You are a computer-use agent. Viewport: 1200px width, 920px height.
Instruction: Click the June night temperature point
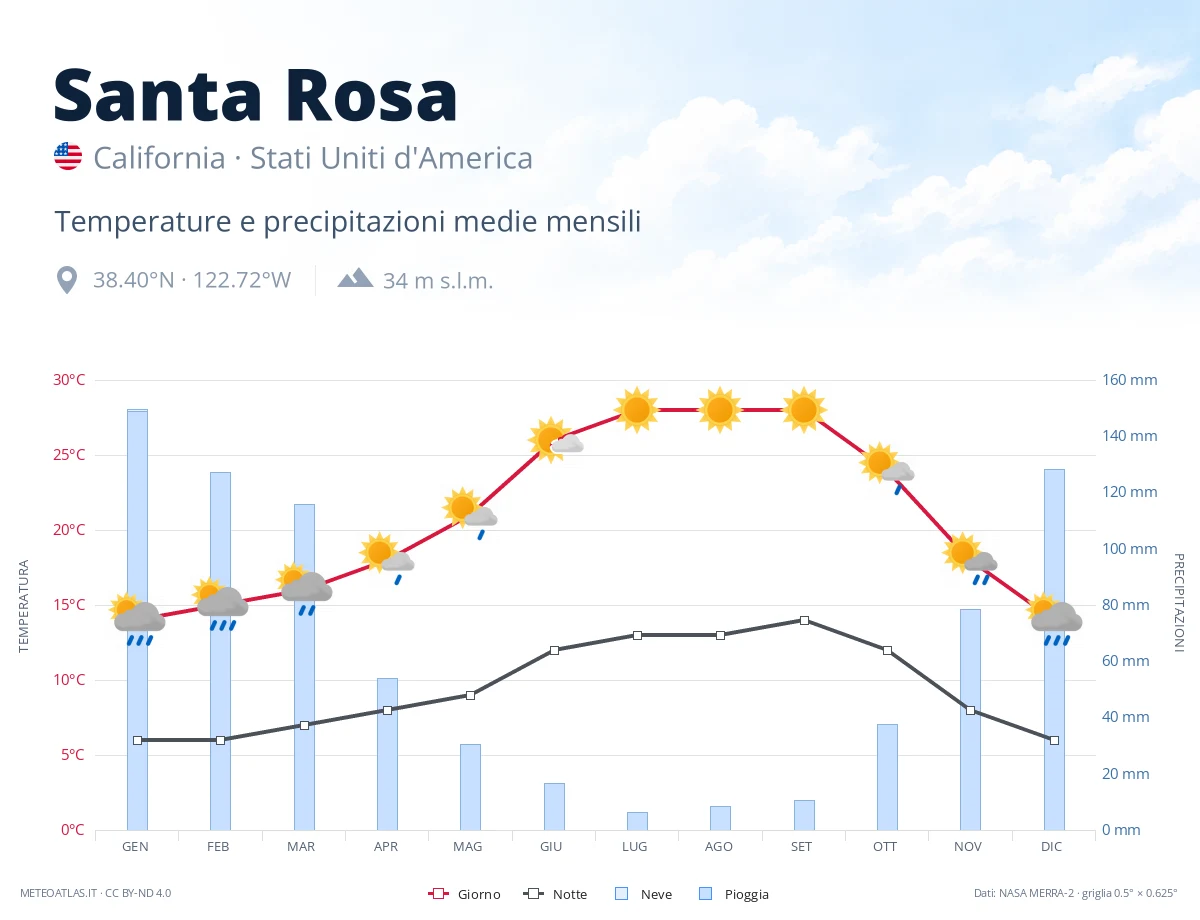(x=554, y=650)
